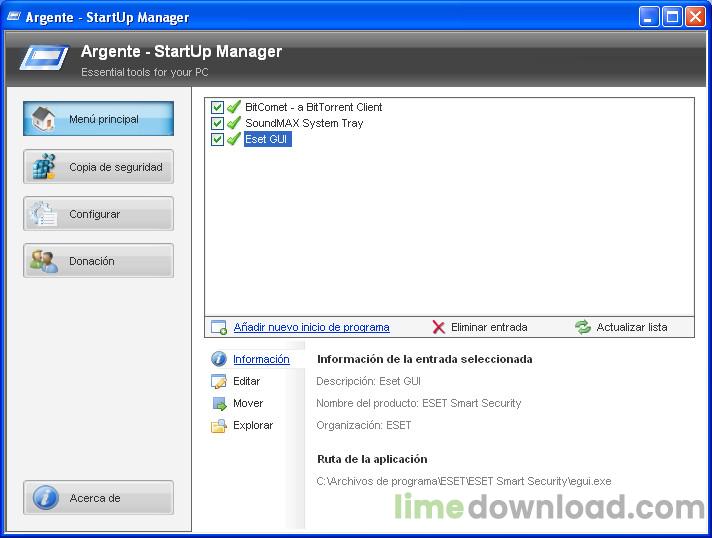Click the green arrow icon beside Mover
Image resolution: width=712 pixels, height=538 pixels.
(220, 403)
